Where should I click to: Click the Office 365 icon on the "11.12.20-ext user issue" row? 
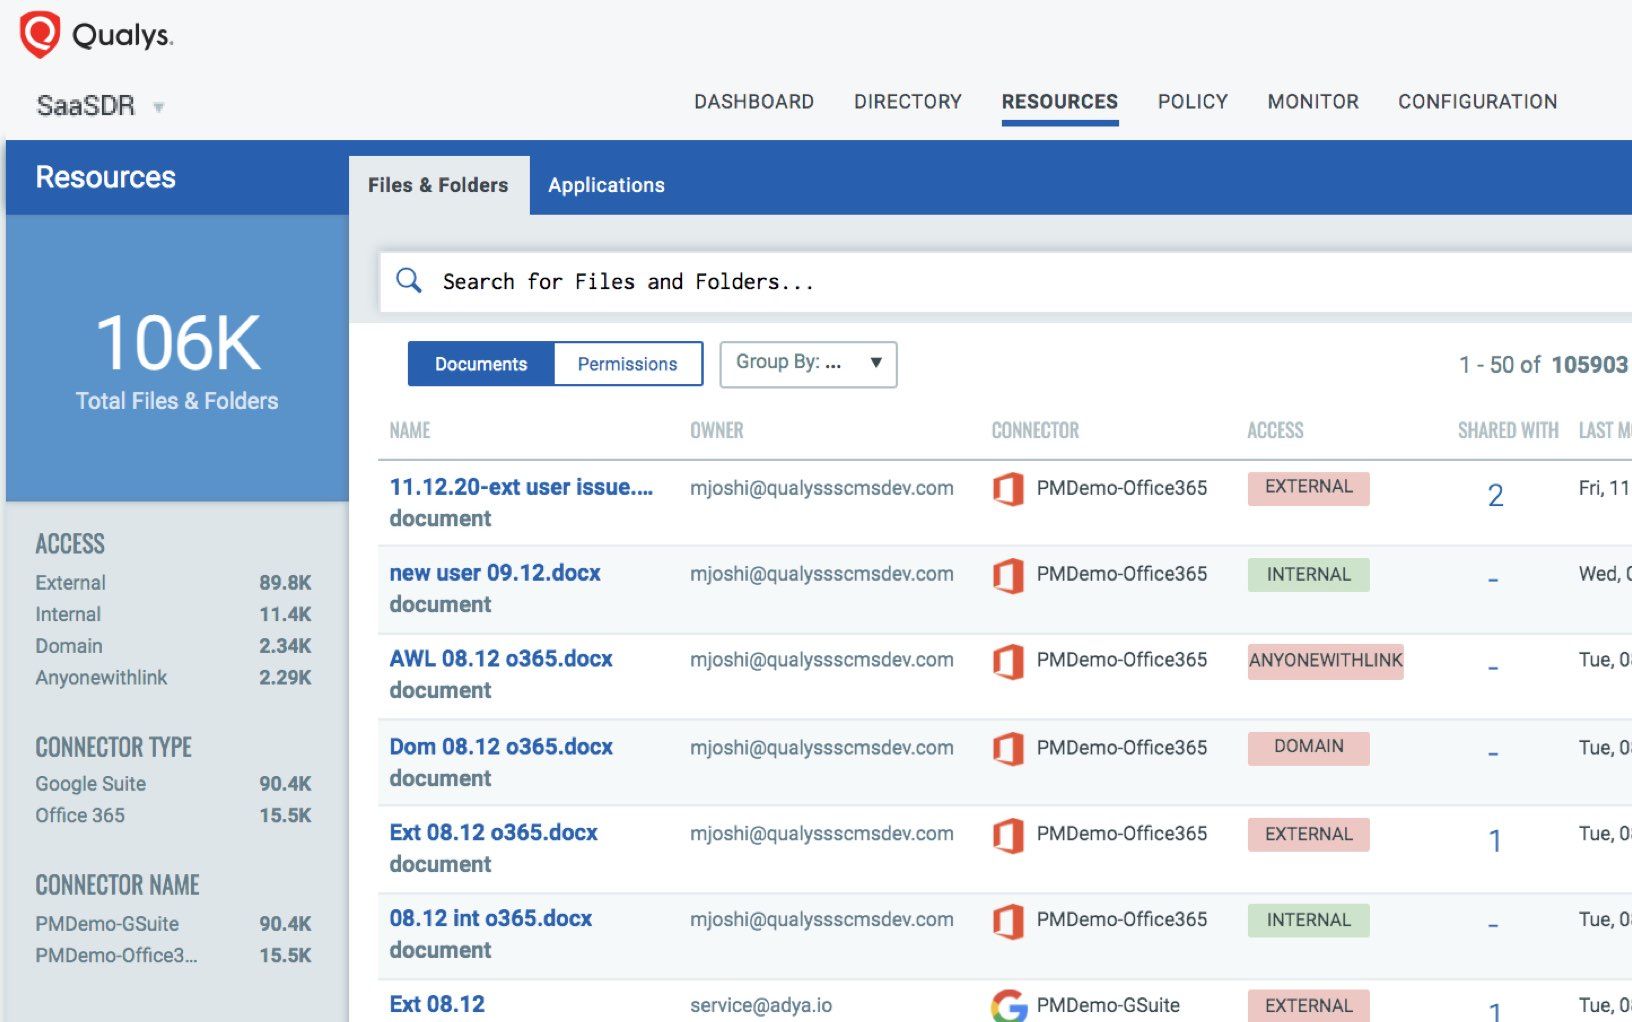[x=1010, y=488]
